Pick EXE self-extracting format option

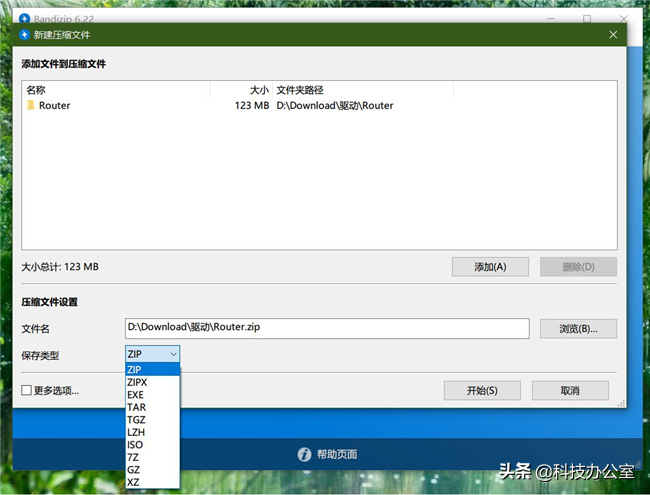(153, 395)
